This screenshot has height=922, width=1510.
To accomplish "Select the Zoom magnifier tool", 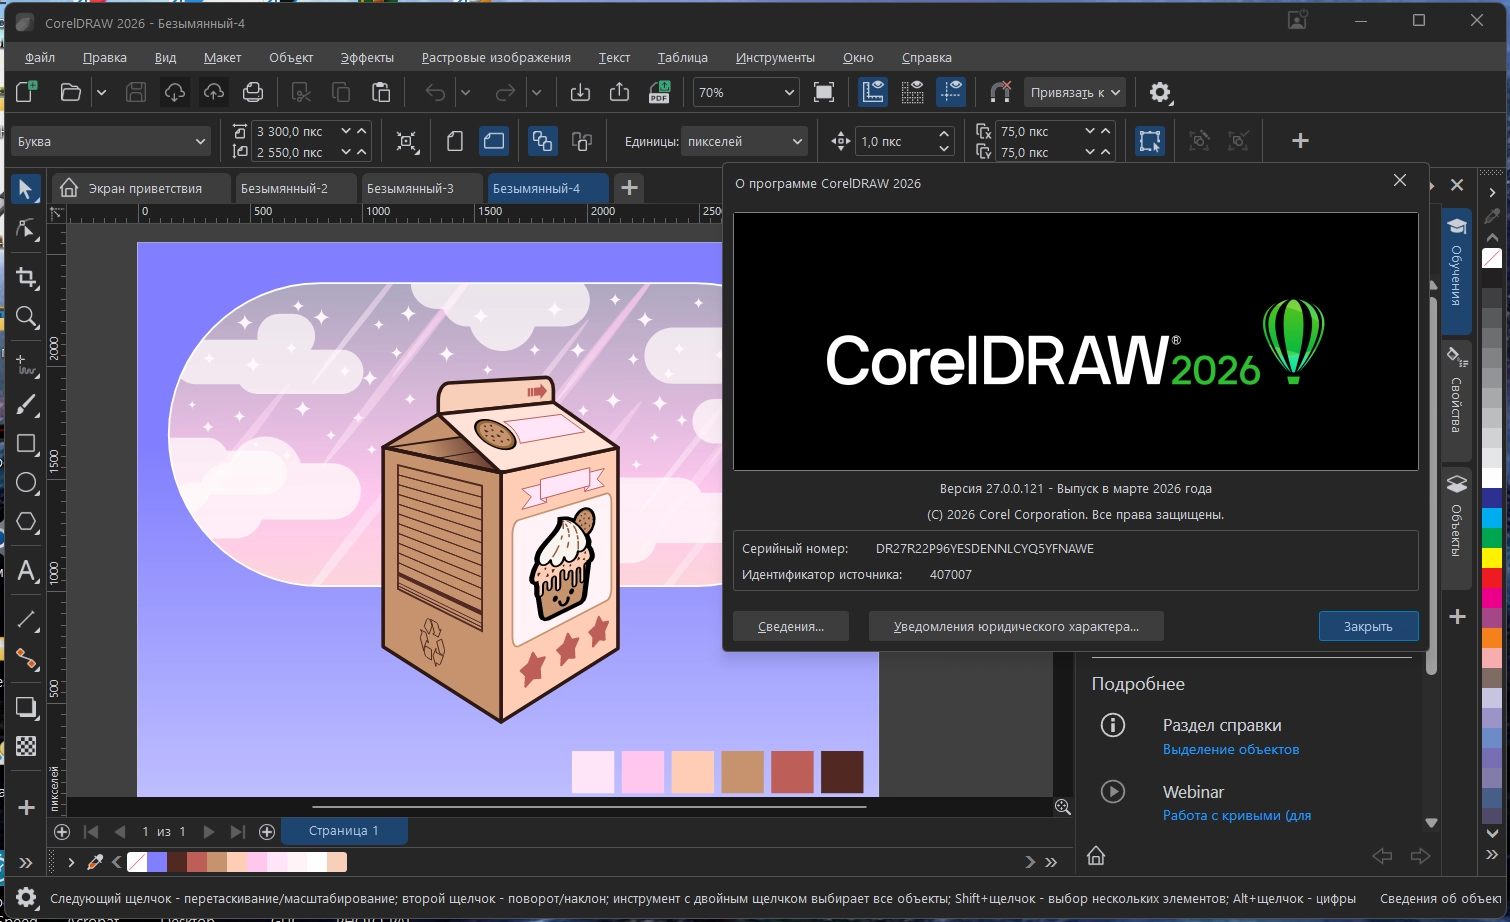I will tap(27, 318).
